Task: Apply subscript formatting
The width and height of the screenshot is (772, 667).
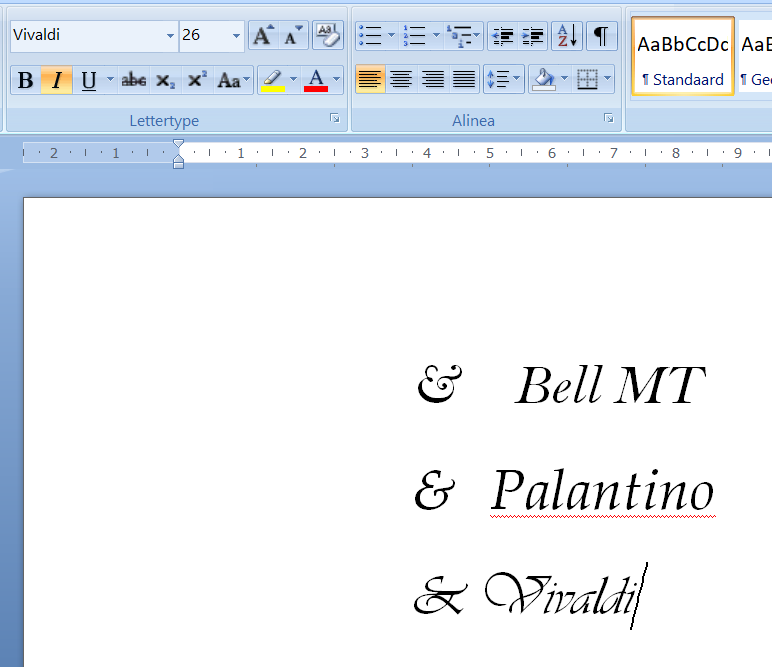Action: pyautogui.click(x=166, y=80)
